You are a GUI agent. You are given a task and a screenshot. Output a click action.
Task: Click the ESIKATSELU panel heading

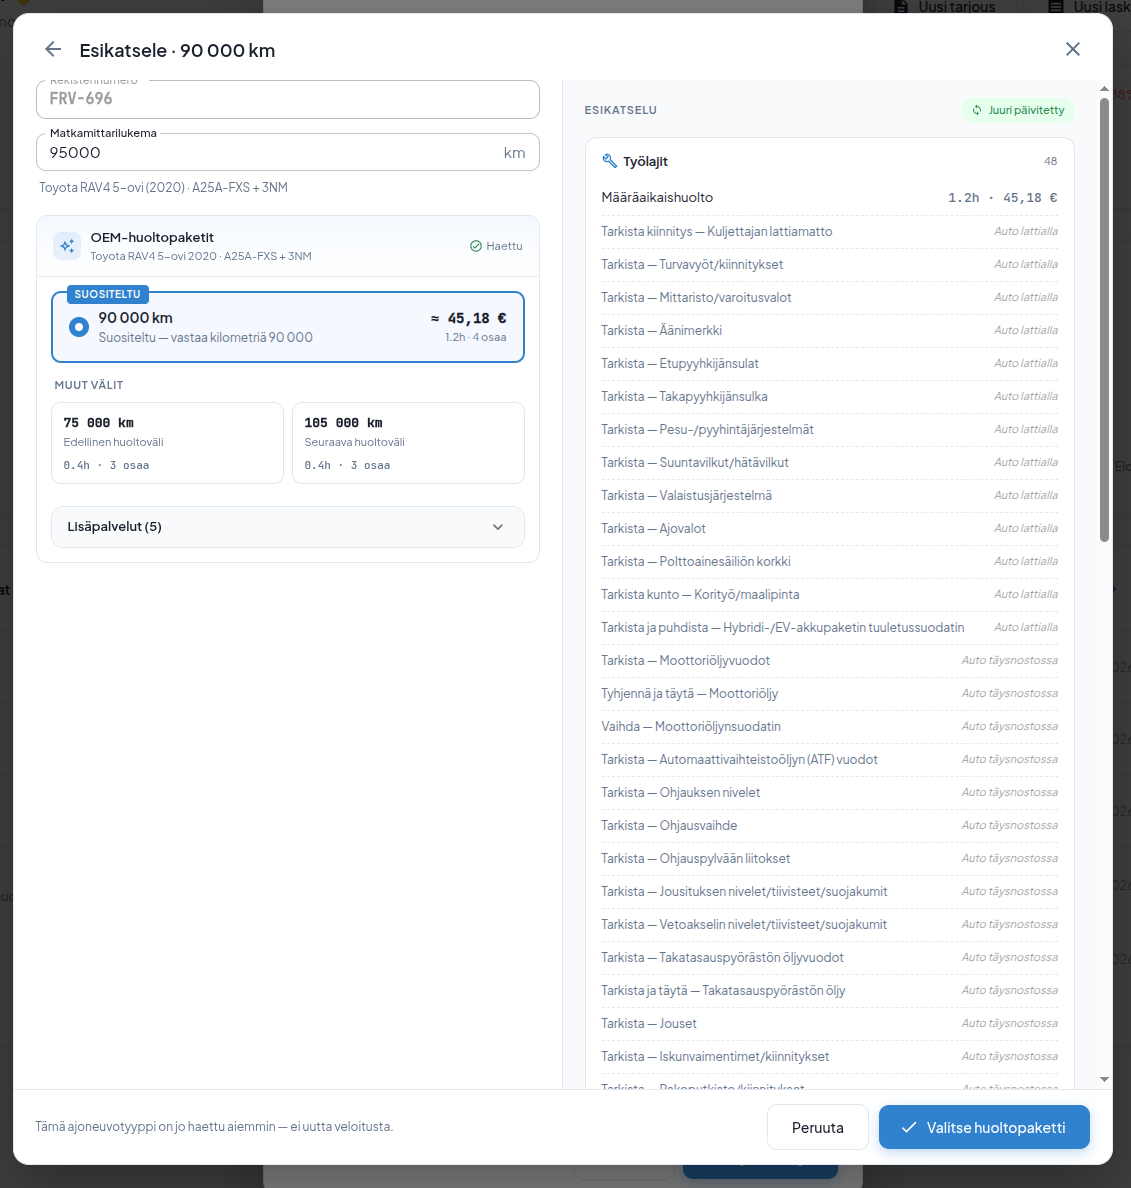pos(620,111)
